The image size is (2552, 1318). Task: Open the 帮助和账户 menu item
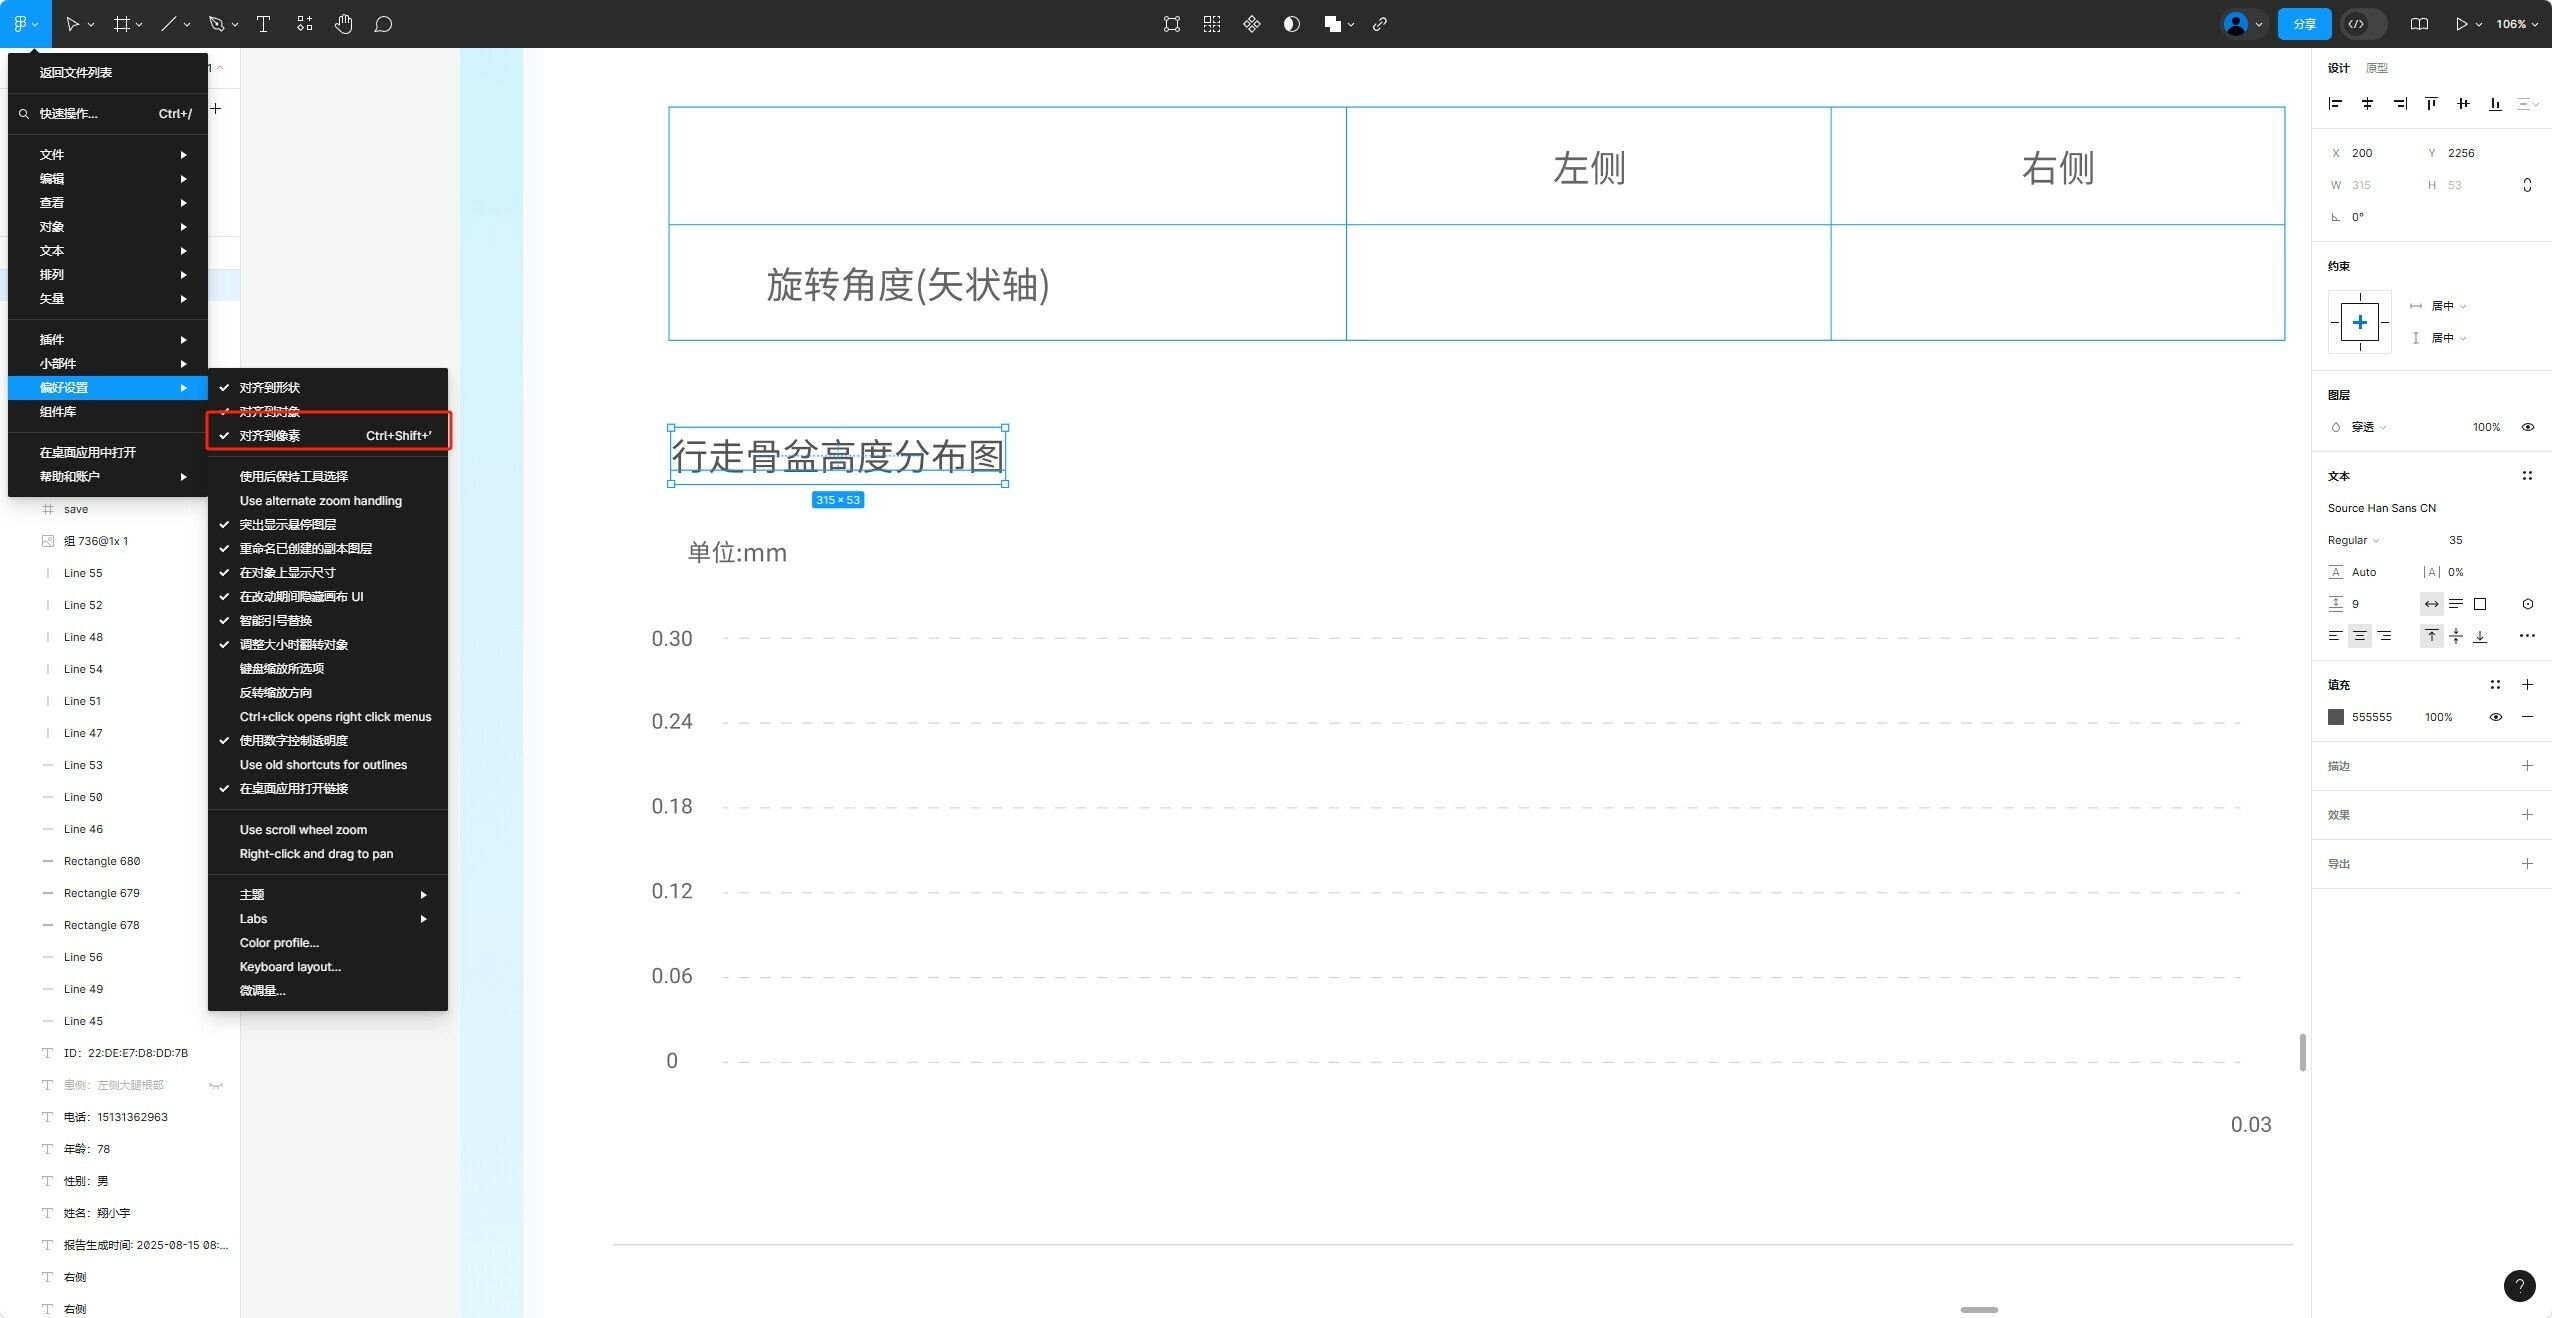pos(108,477)
